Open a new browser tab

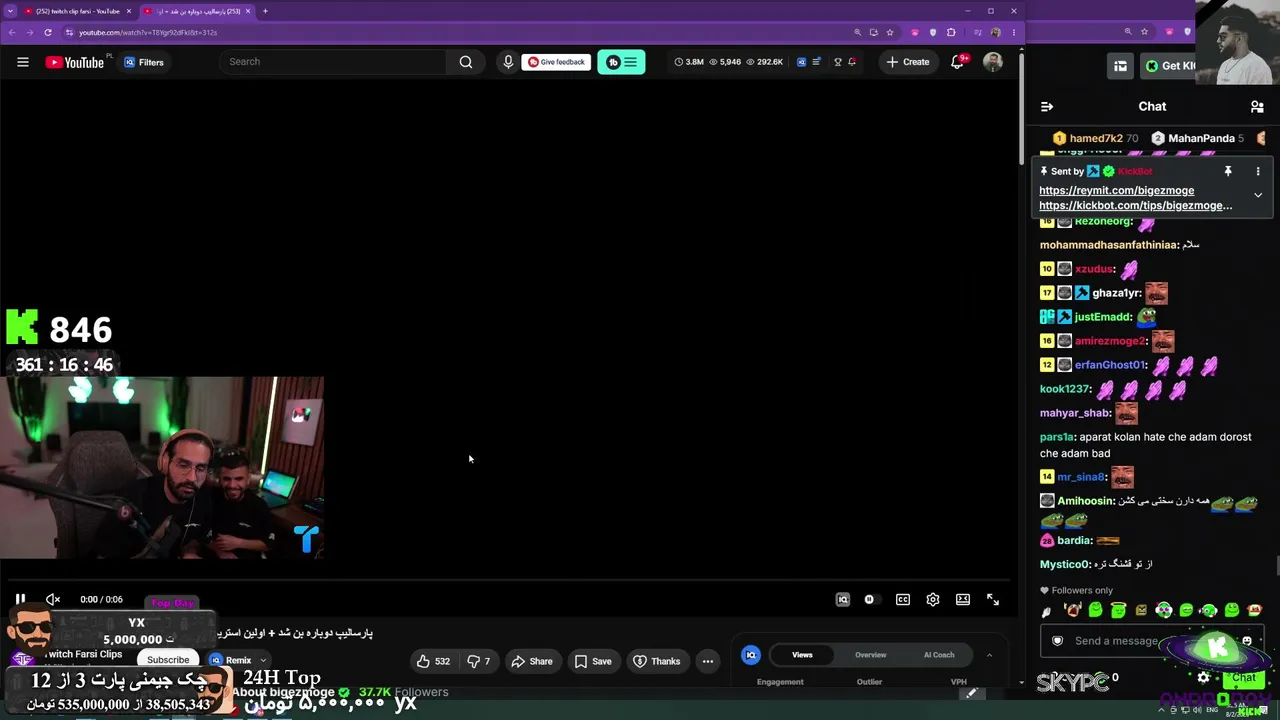265,11
